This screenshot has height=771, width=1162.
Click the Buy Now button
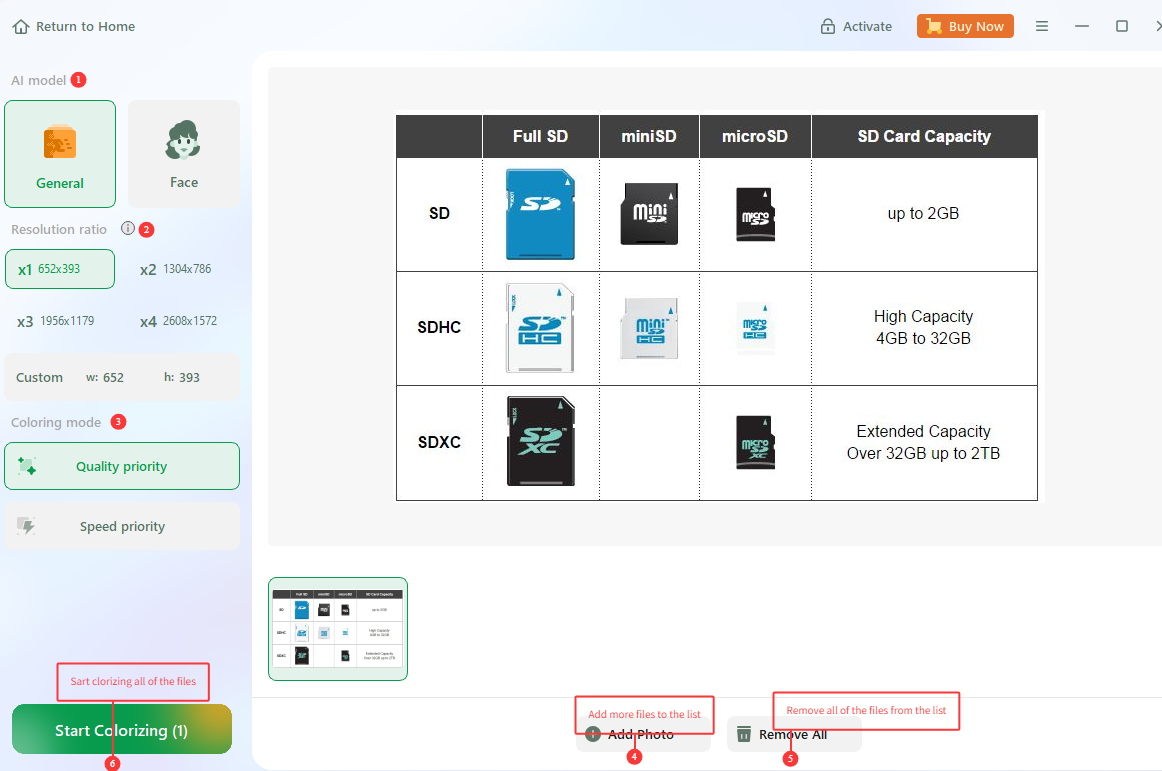tap(965, 26)
